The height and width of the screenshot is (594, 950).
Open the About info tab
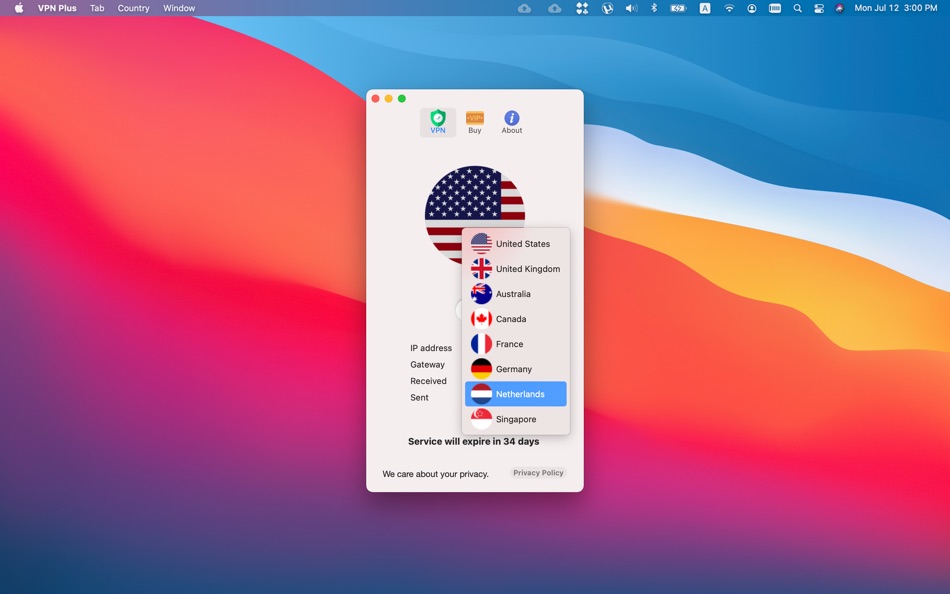tap(511, 122)
